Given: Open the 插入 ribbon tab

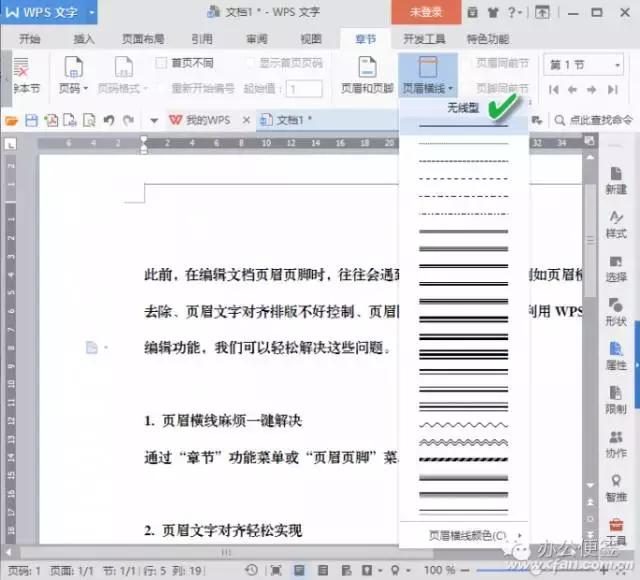Looking at the screenshot, I should coord(84,39).
